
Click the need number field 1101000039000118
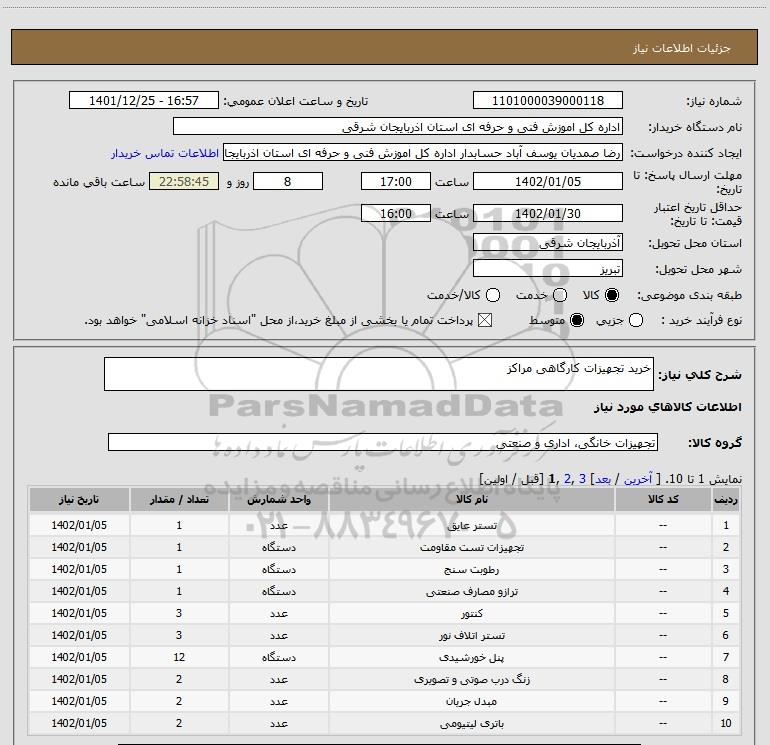[x=548, y=100]
